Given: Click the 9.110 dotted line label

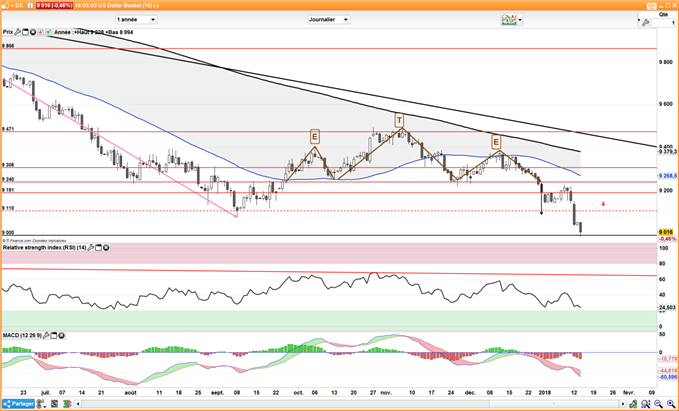Looking at the screenshot, I should 8,208.
